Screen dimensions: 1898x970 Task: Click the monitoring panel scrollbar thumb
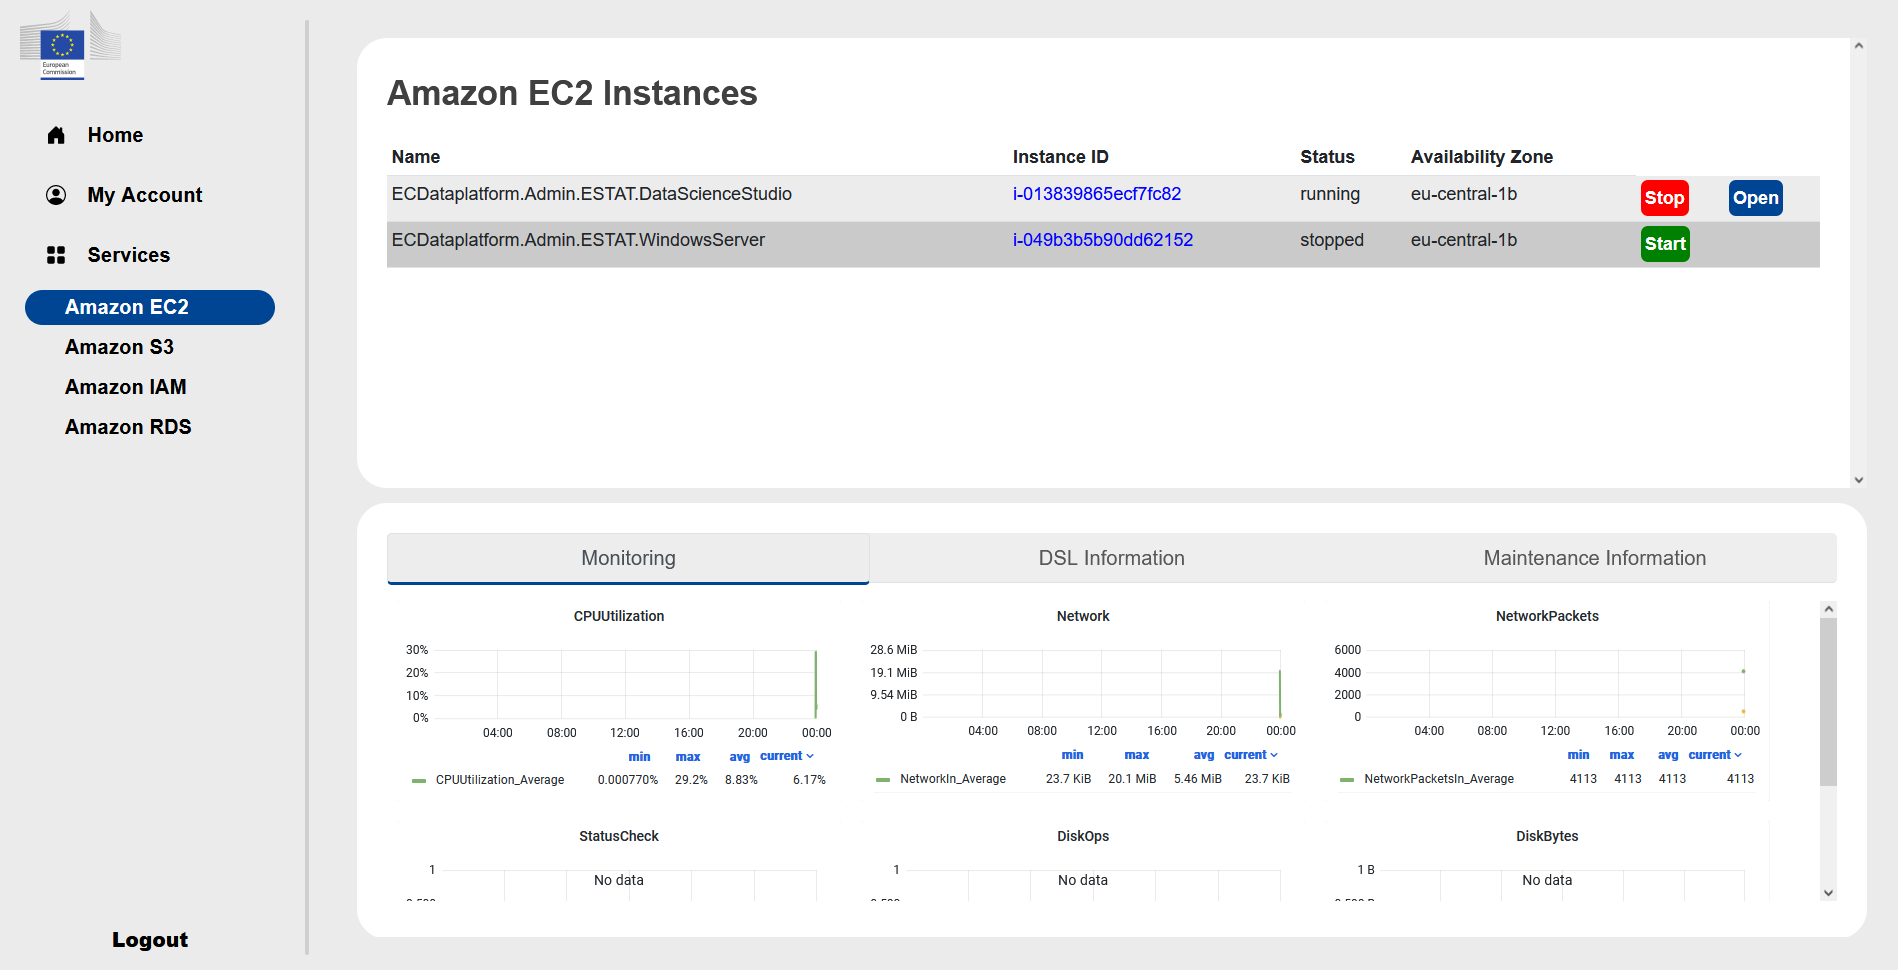coord(1828,702)
